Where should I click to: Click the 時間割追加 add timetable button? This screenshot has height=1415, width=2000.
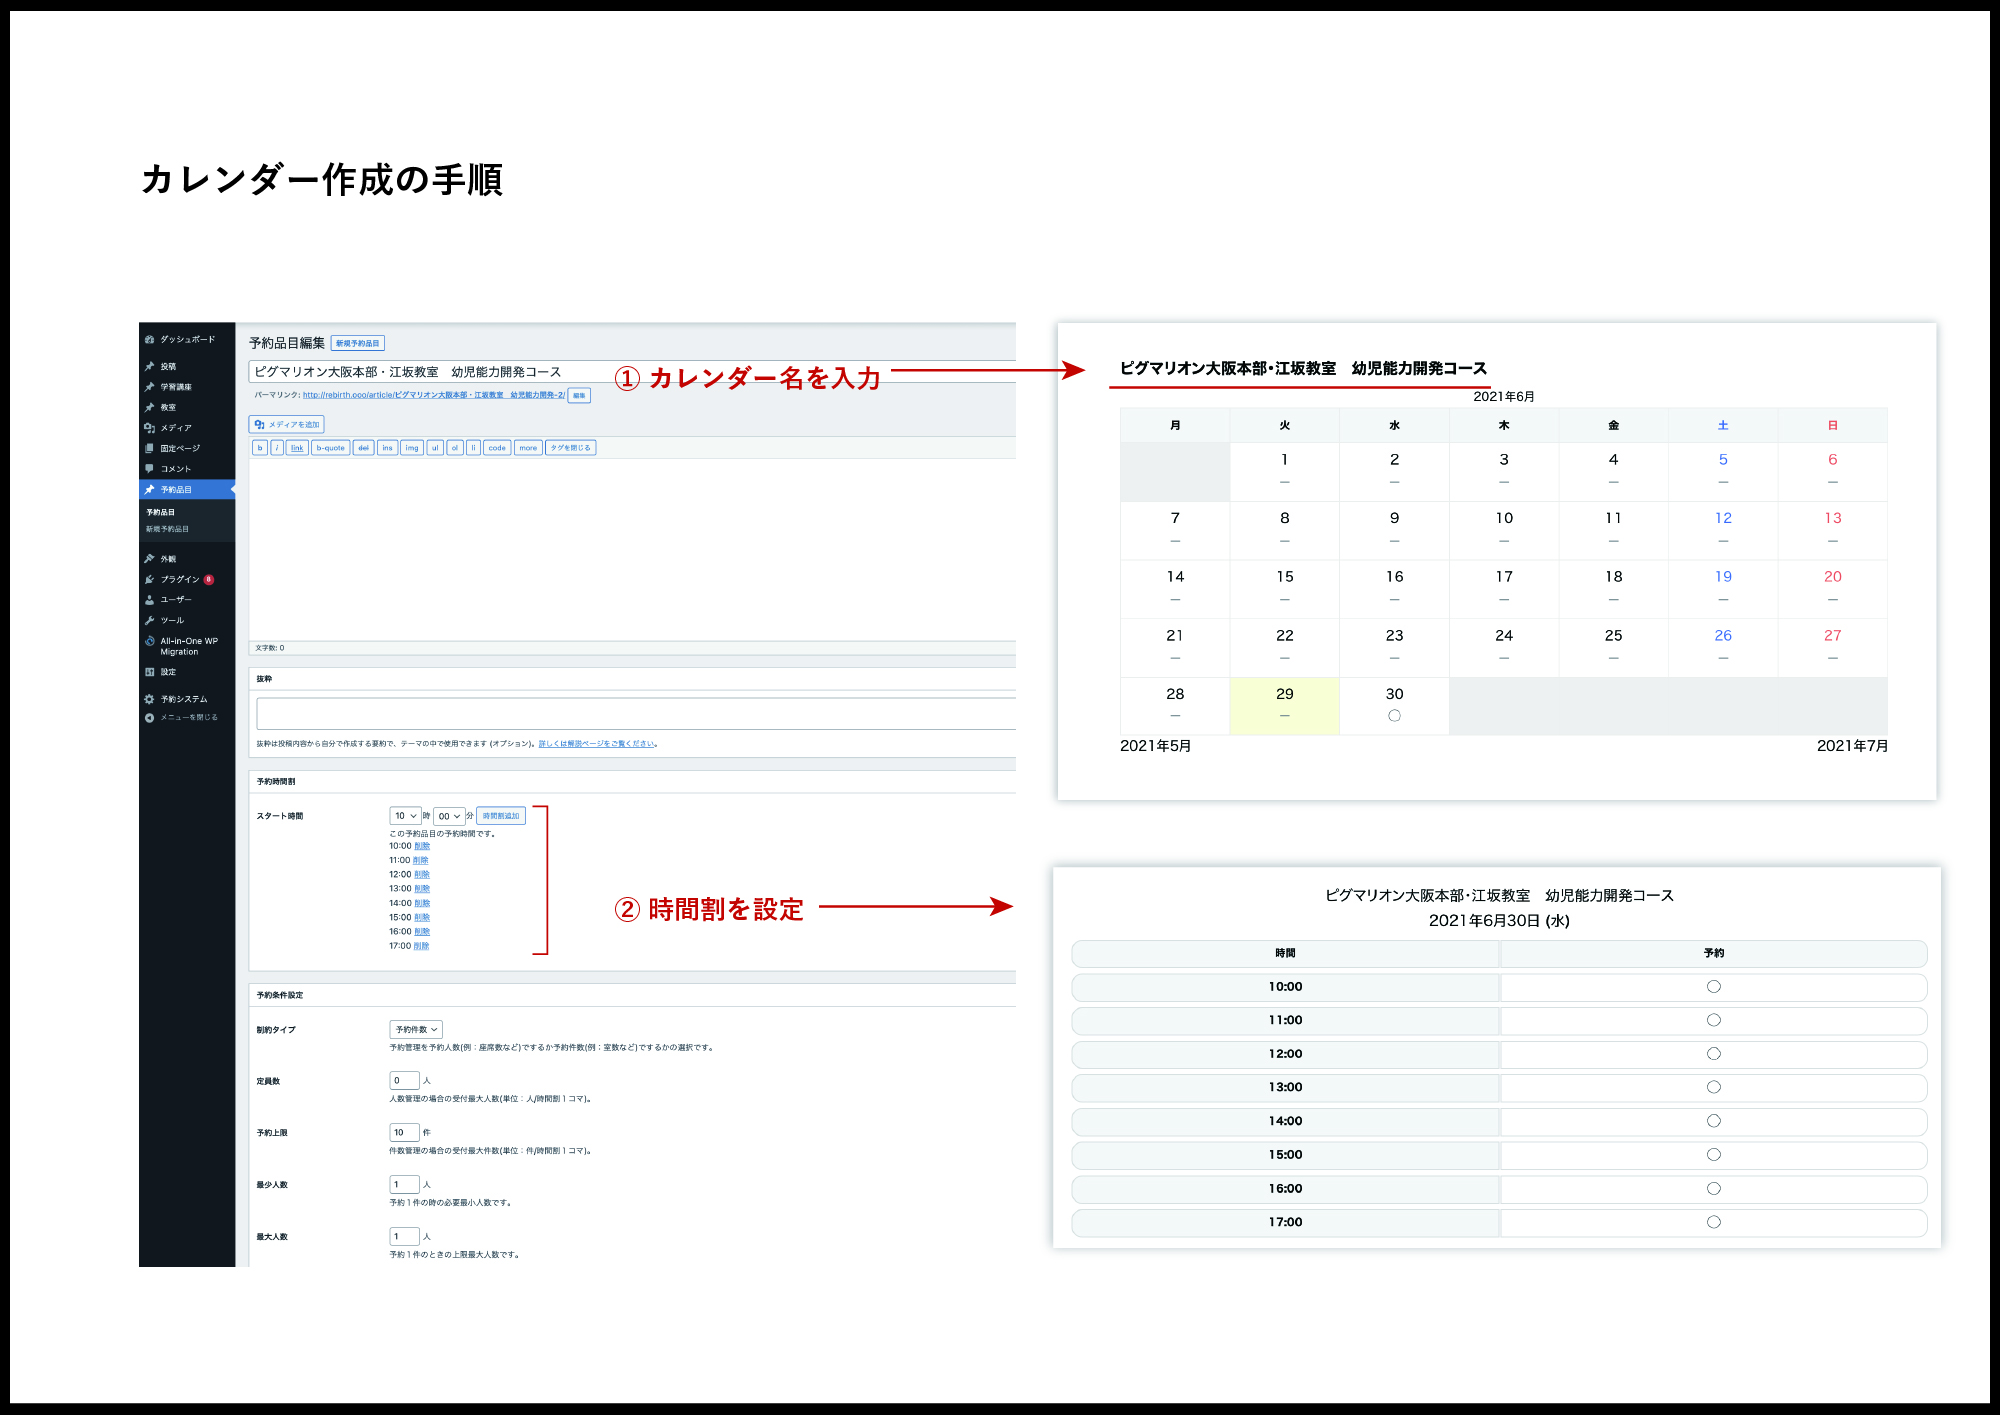point(501,816)
